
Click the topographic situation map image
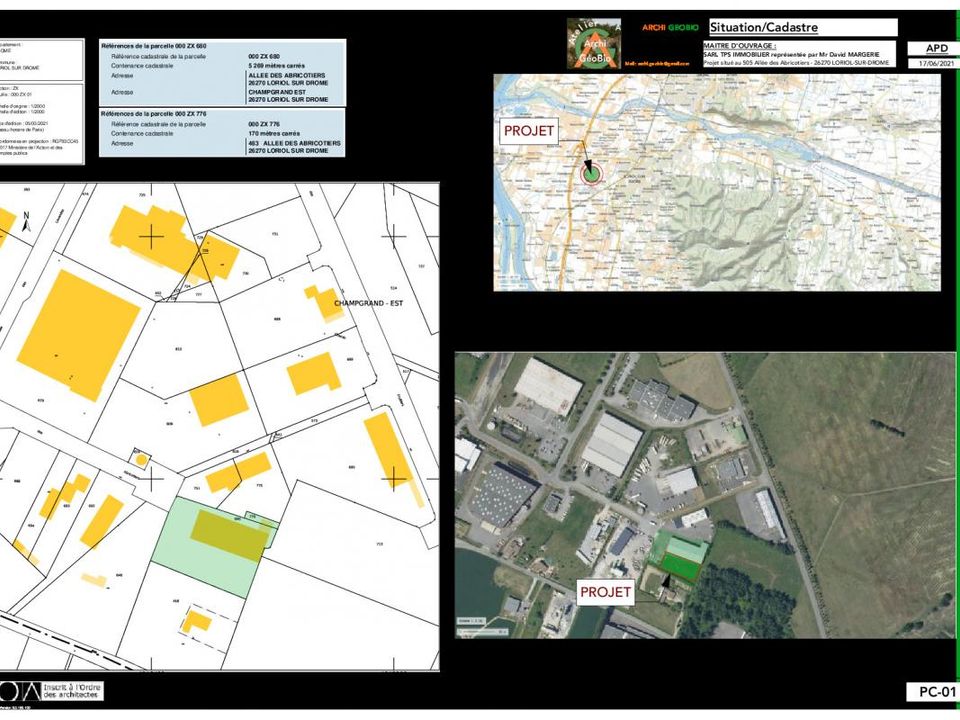(717, 182)
